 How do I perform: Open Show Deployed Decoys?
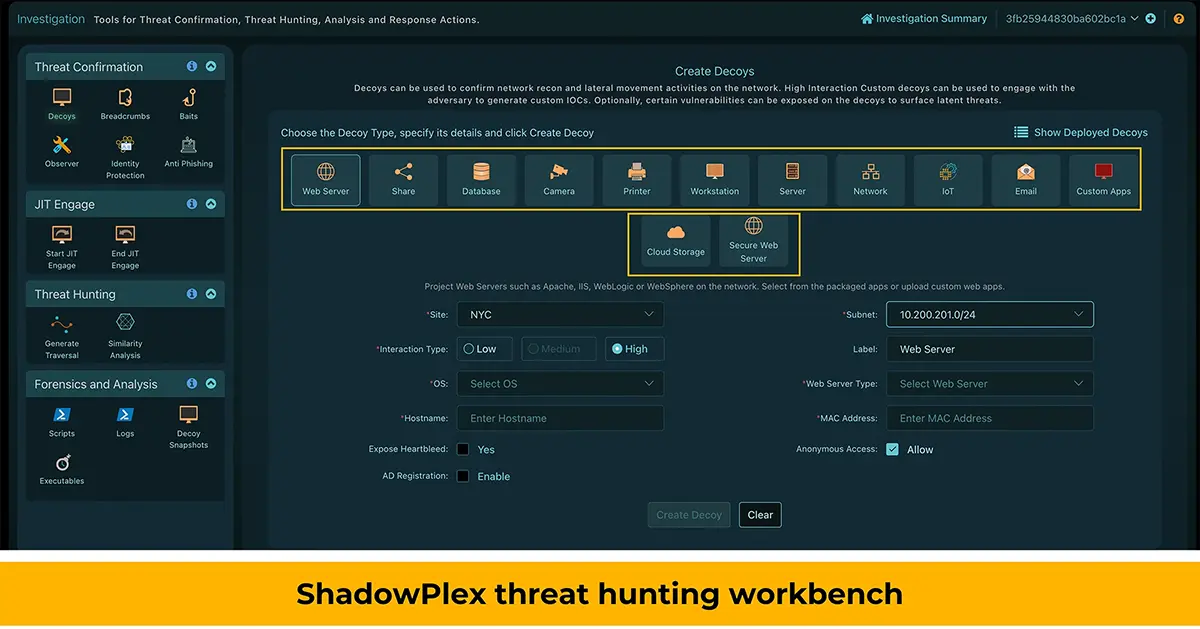[1081, 132]
